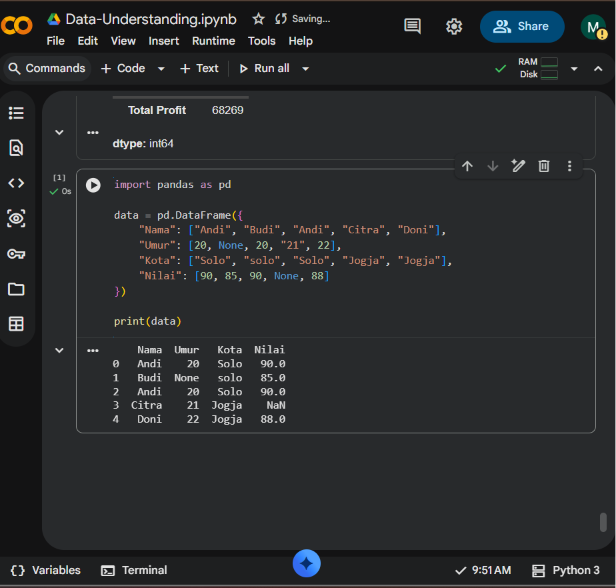The image size is (616, 588).
Task: Click the notebook title Data-Understanding.ipynb
Action: (x=151, y=19)
